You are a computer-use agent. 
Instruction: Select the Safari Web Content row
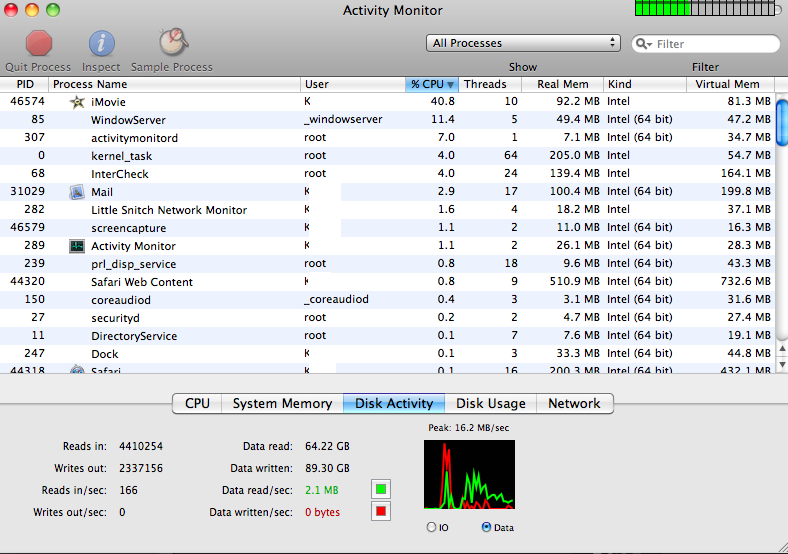click(x=387, y=282)
